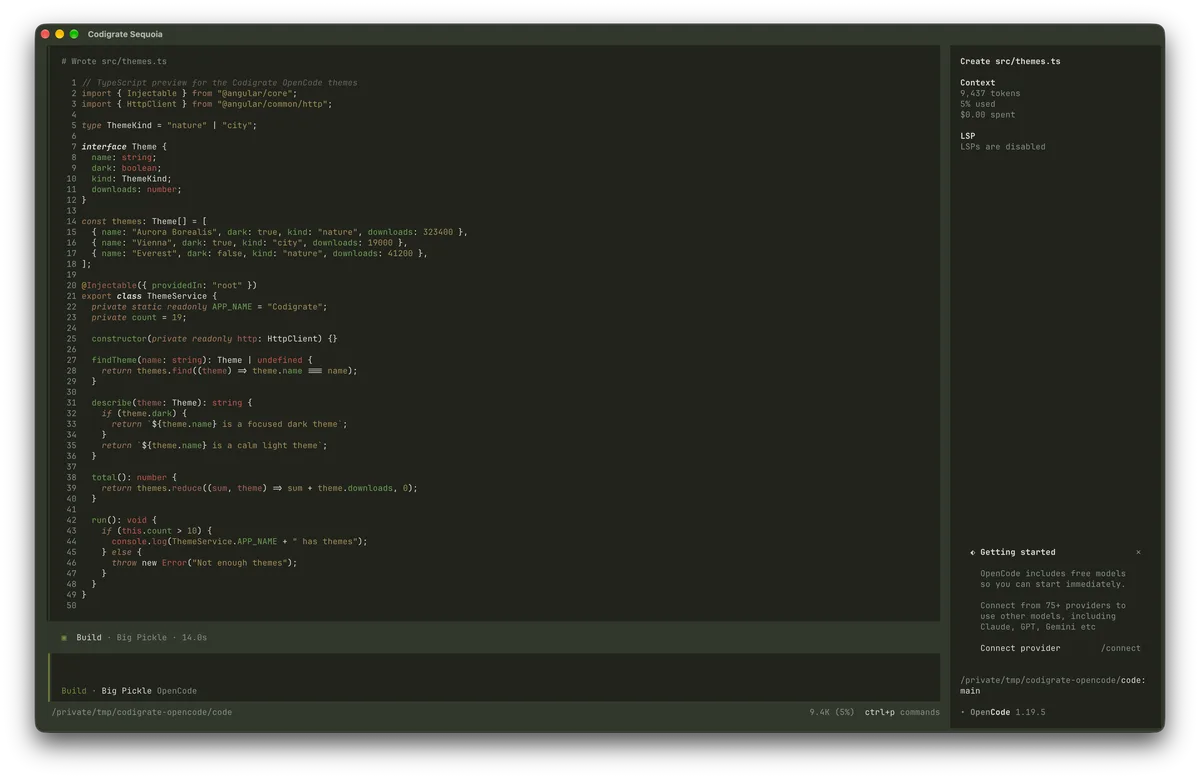Click 'run(): void {' on line 42
This screenshot has height=779, width=1200.
pyautogui.click(x=124, y=520)
